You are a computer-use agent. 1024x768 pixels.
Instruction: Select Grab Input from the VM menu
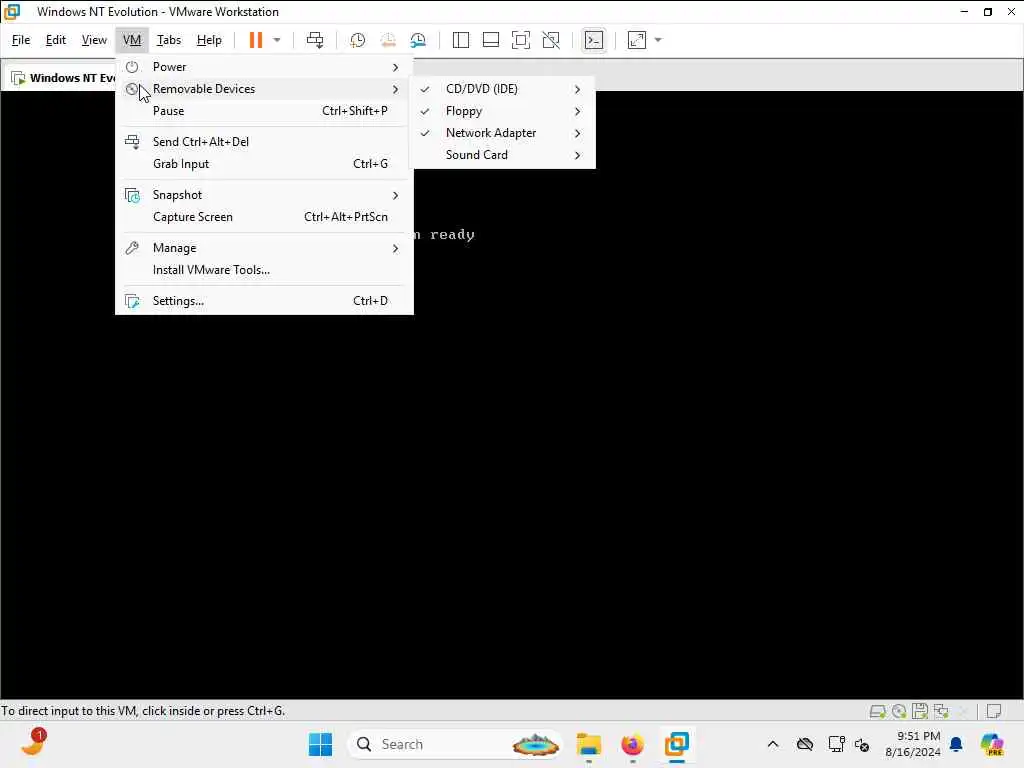click(264, 164)
